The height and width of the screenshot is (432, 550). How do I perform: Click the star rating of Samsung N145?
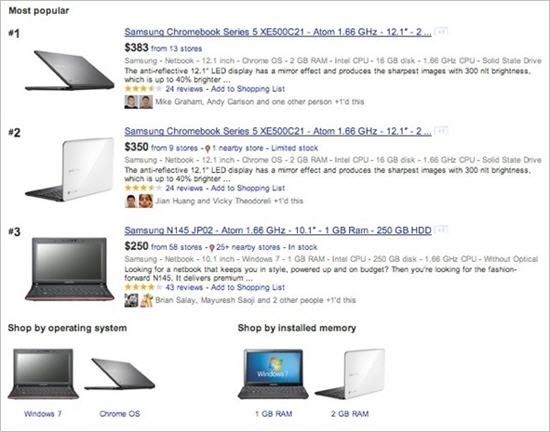click(143, 287)
